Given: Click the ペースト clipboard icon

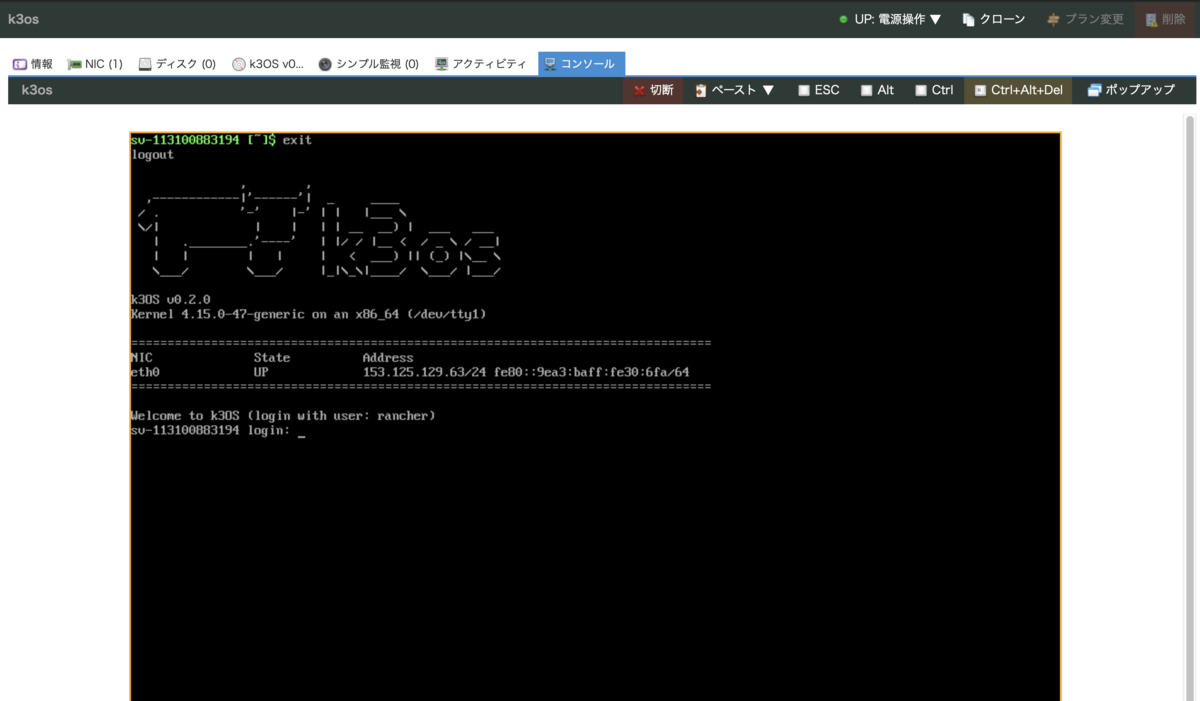Looking at the screenshot, I should coord(701,90).
